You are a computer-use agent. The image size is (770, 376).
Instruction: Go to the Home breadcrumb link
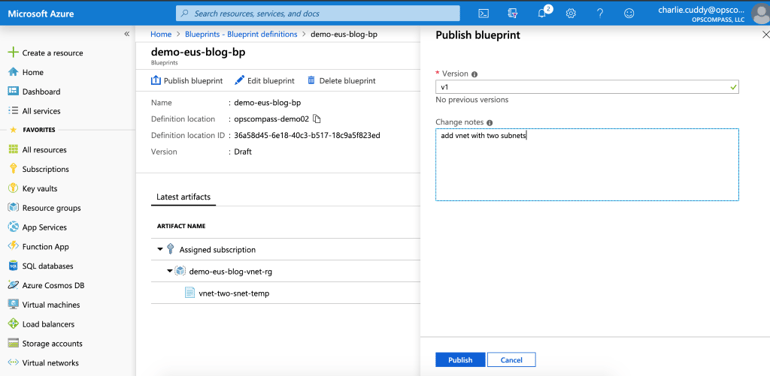click(161, 34)
